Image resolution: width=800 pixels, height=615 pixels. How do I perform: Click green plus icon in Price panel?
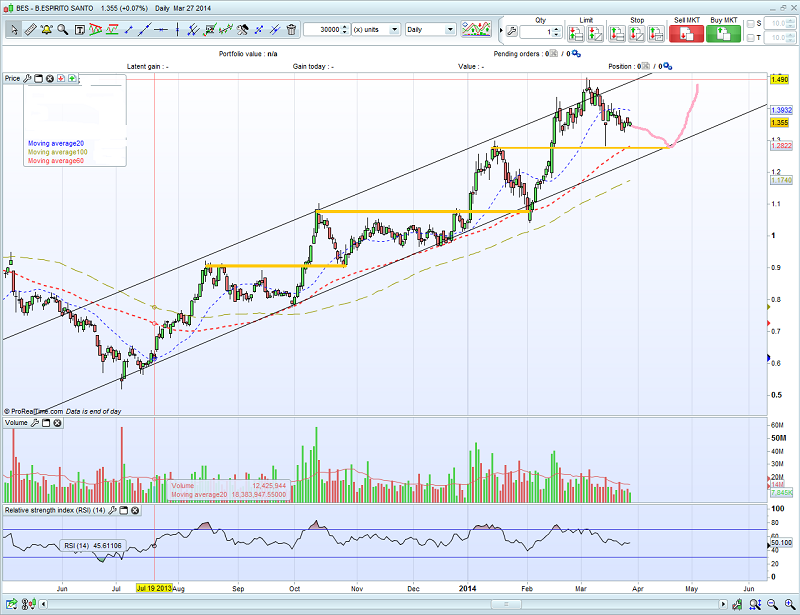pyautogui.click(x=72, y=78)
